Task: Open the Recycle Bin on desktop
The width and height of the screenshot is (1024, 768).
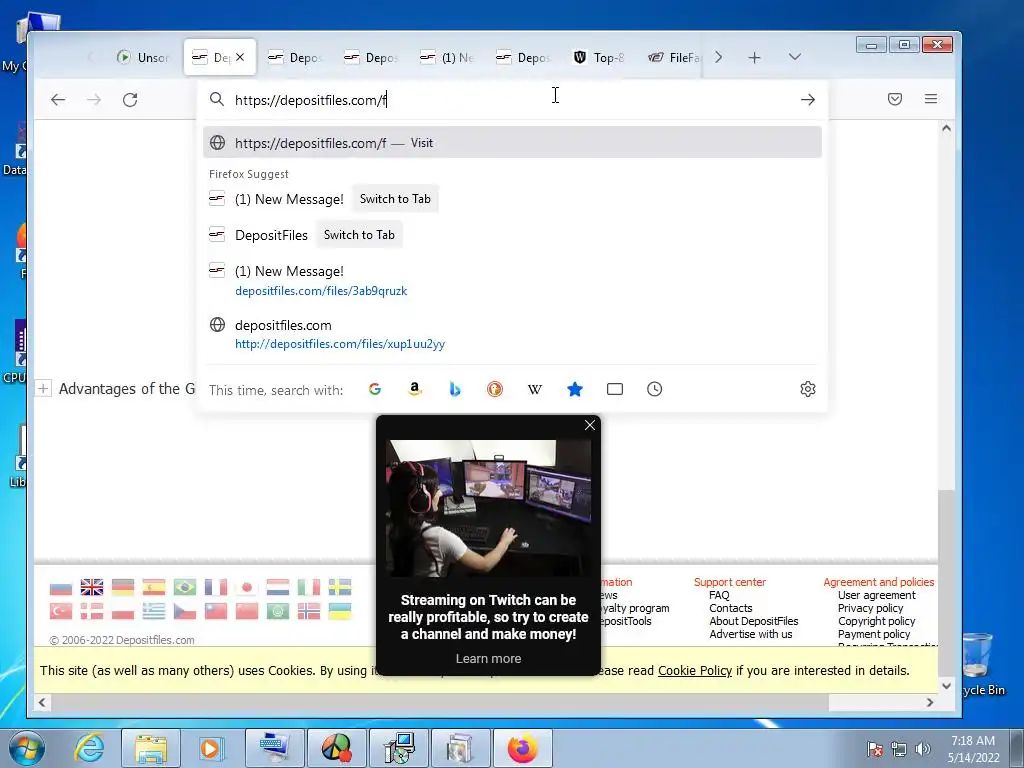Action: 978,663
